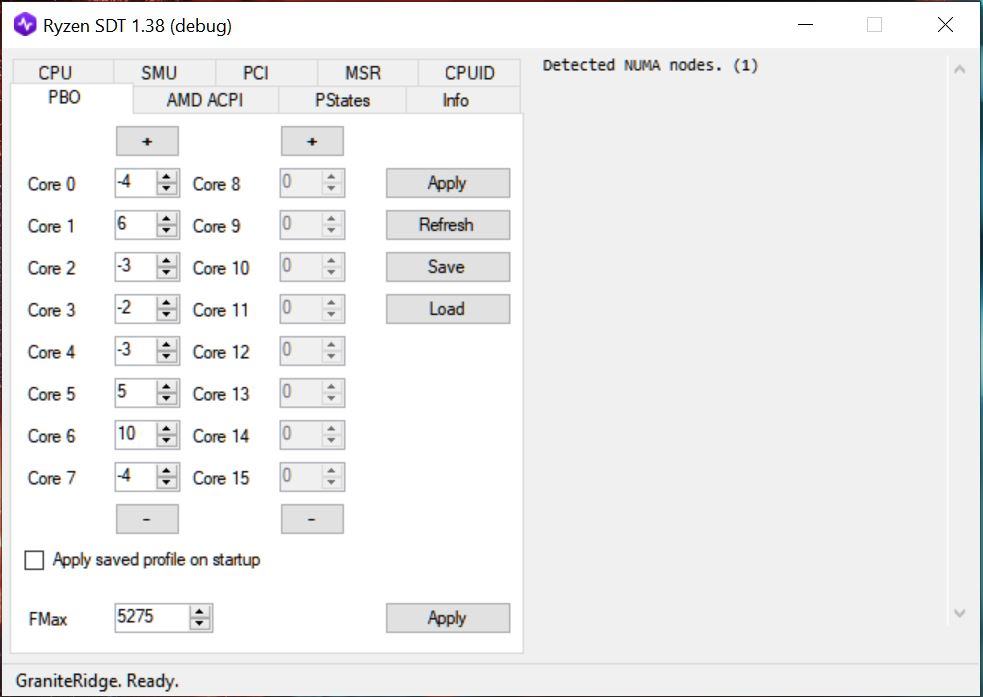Increase Core 1 offset with up arrow
This screenshot has width=983, height=697.
[167, 219]
